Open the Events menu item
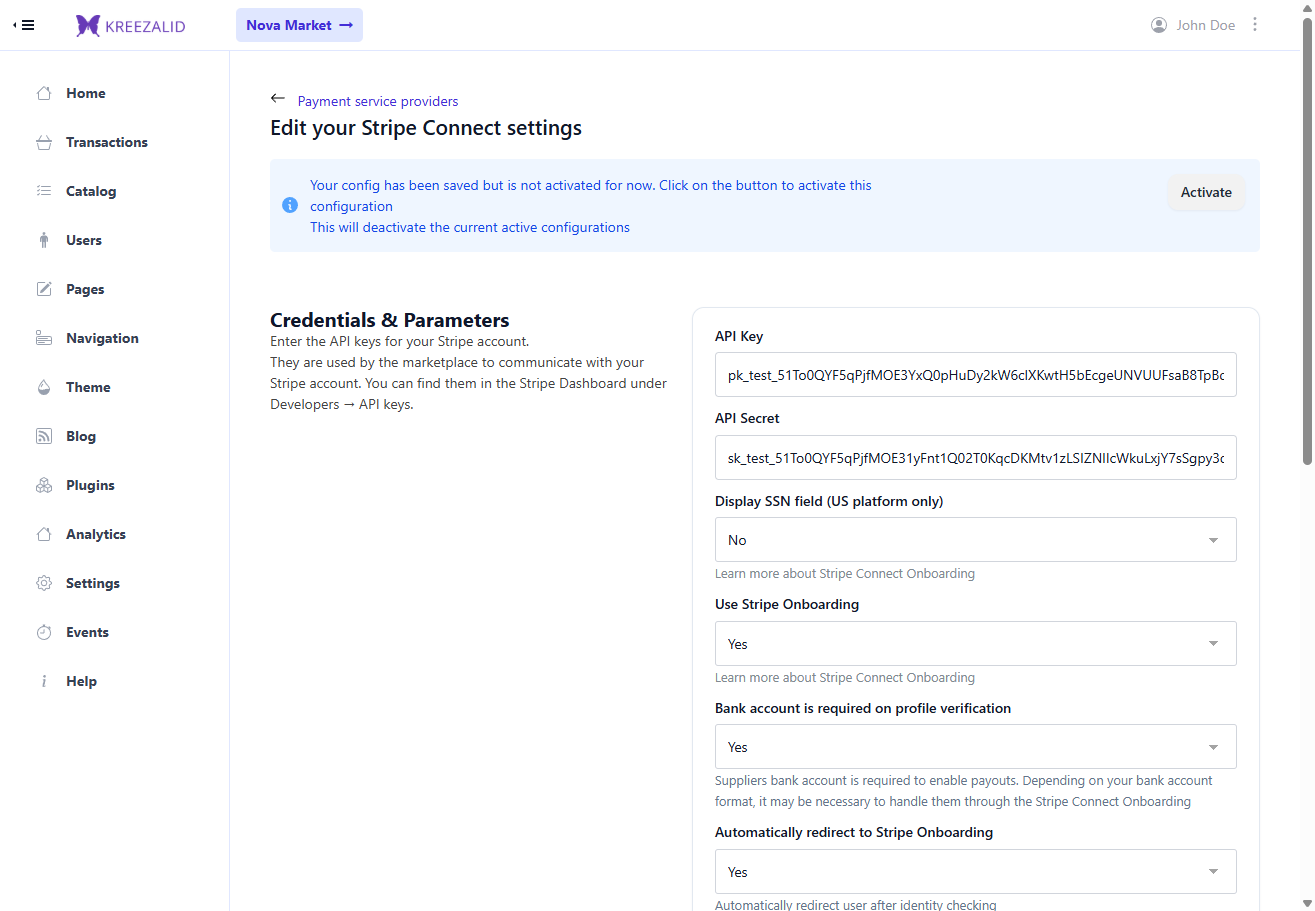Viewport: 1315px width, 911px height. click(x=87, y=632)
